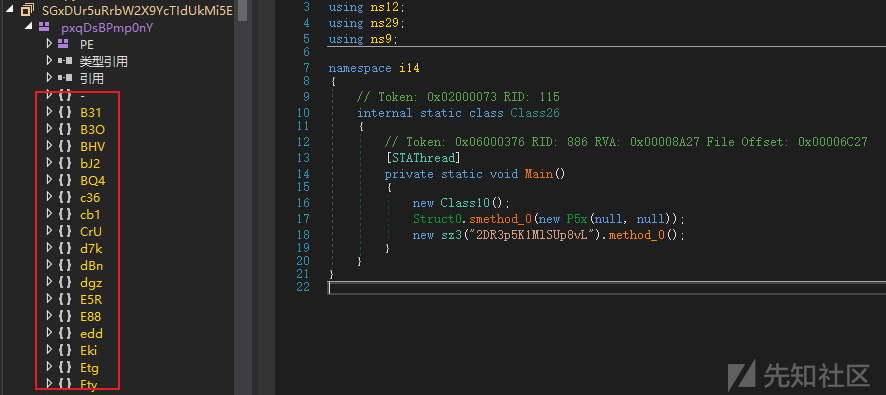886x395 pixels.
Task: Select the cb1 namespace row
Action: [x=90, y=214]
